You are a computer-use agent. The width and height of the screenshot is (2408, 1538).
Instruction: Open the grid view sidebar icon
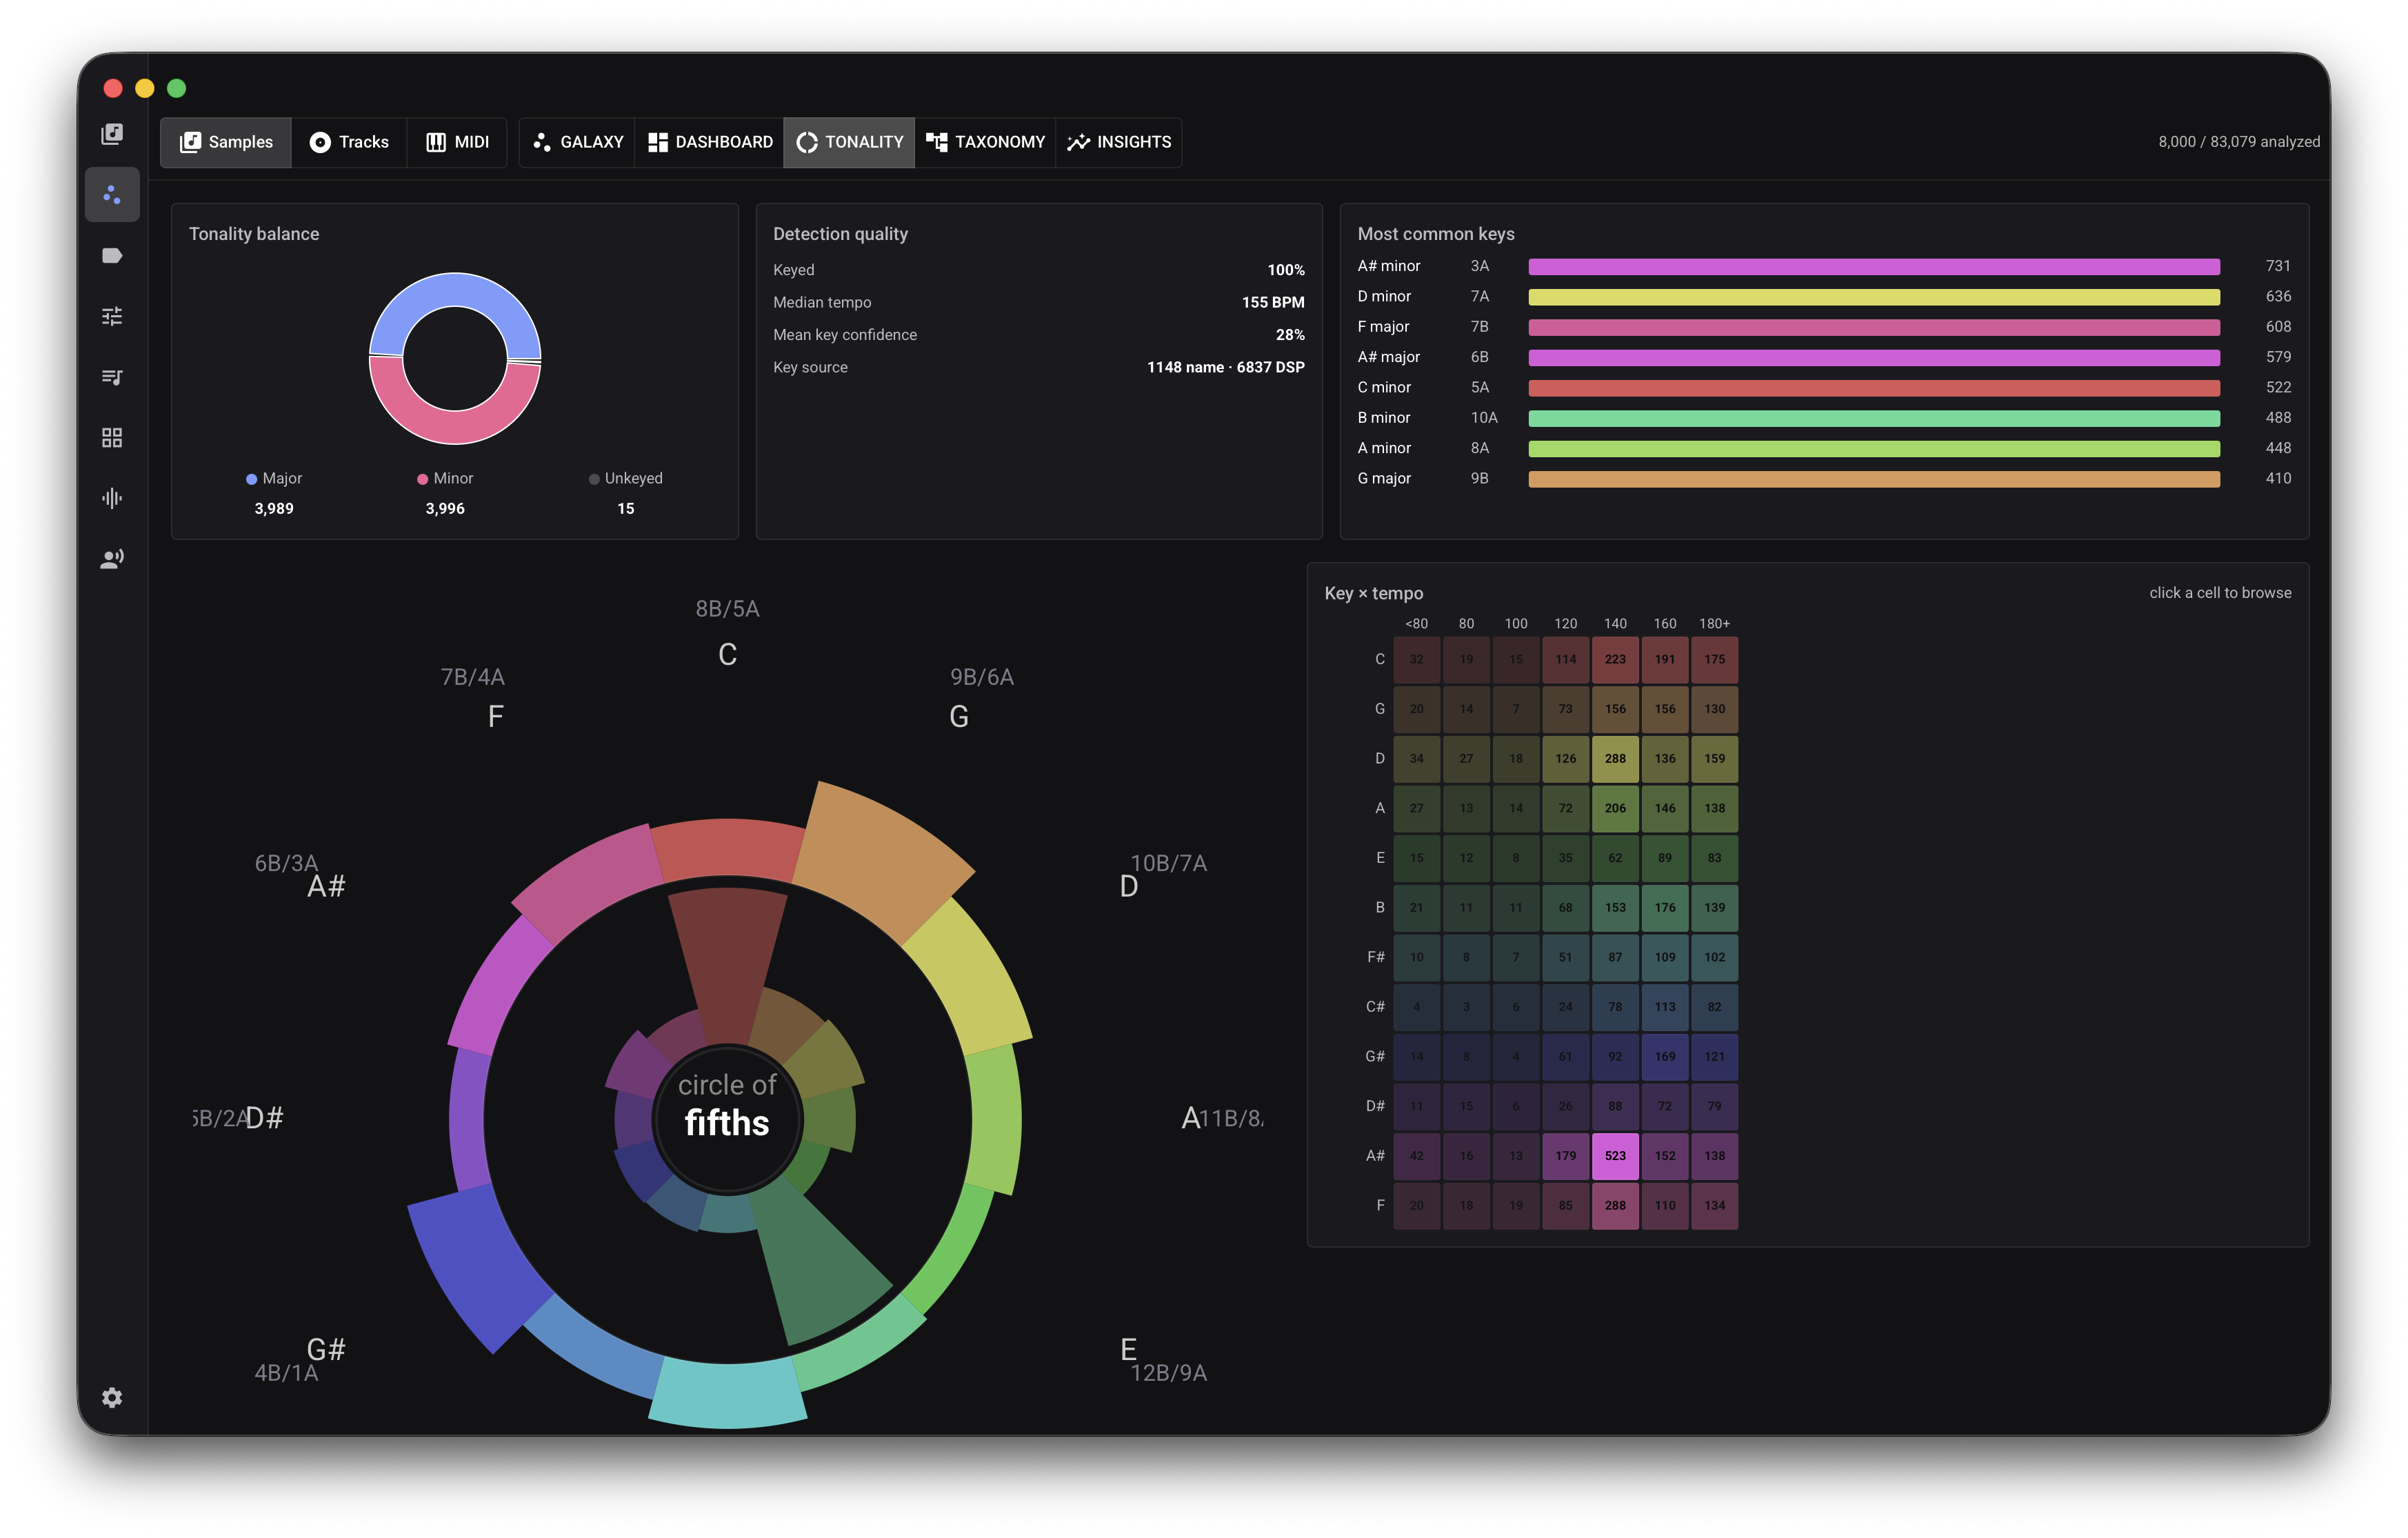point(112,437)
